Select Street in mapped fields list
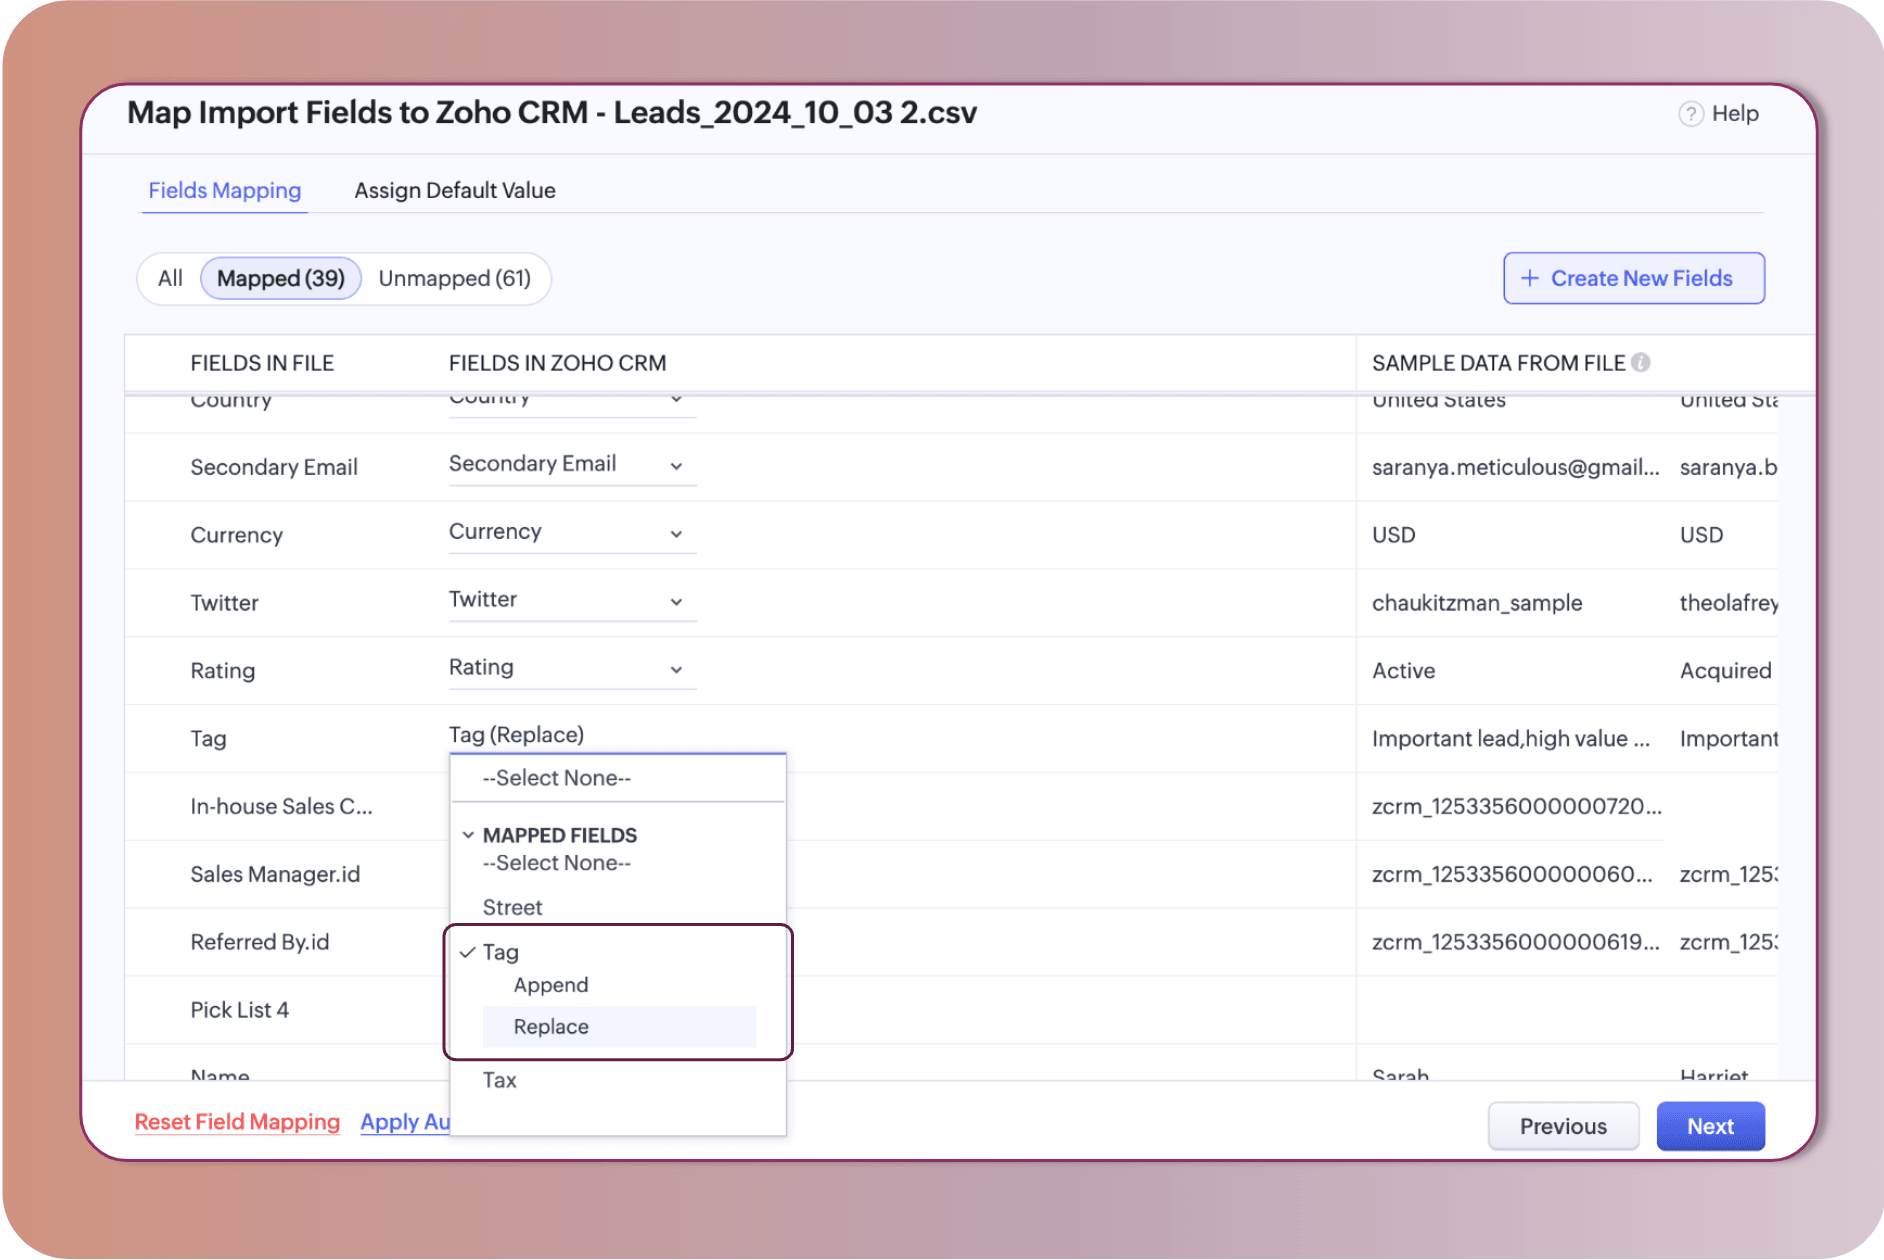1884x1260 pixels. [x=513, y=908]
